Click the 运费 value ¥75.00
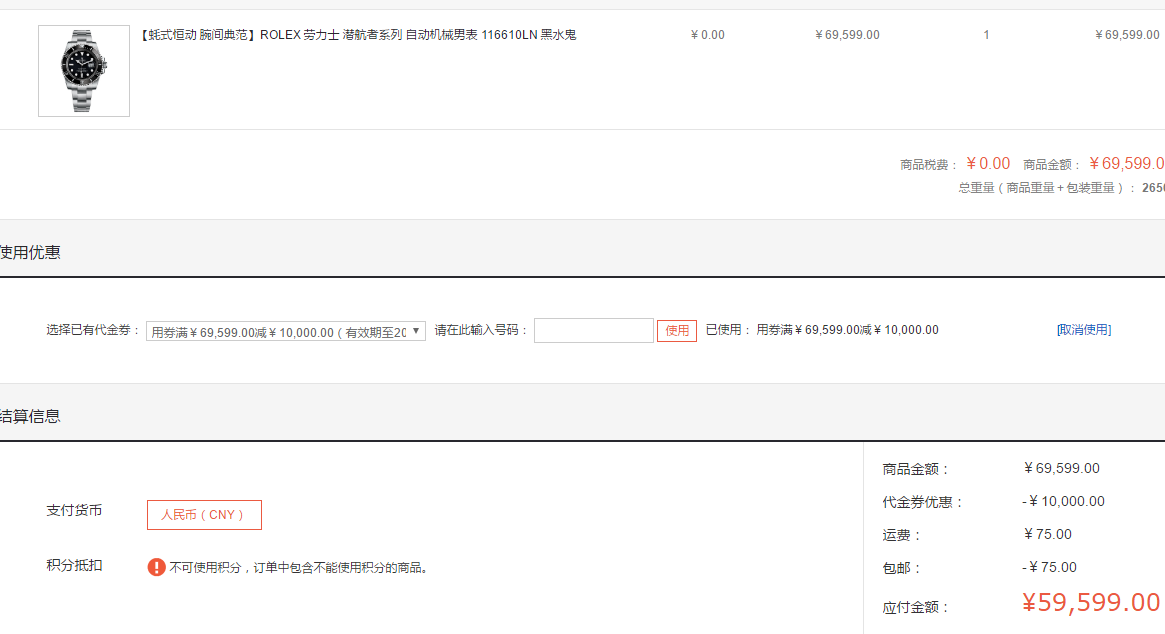Screen dimensions: 1165x634 pos(1048,534)
